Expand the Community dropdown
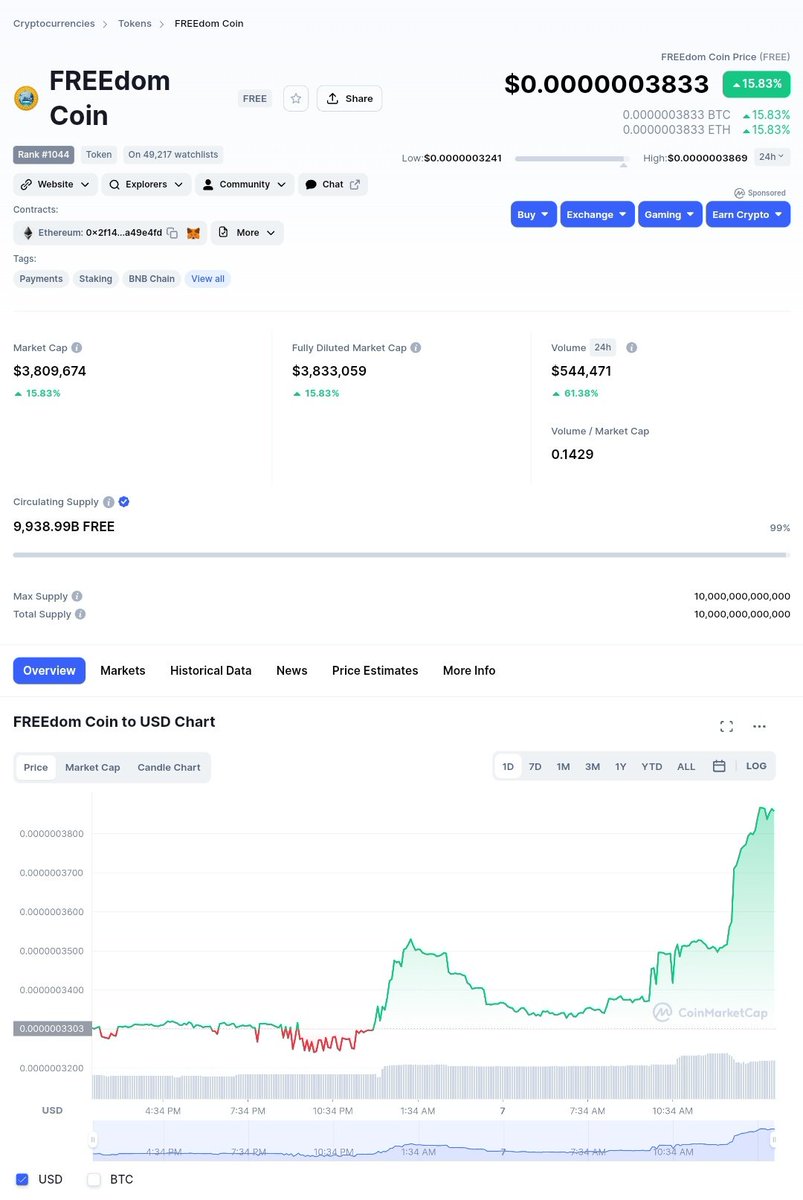803x1200 pixels. [x=244, y=184]
